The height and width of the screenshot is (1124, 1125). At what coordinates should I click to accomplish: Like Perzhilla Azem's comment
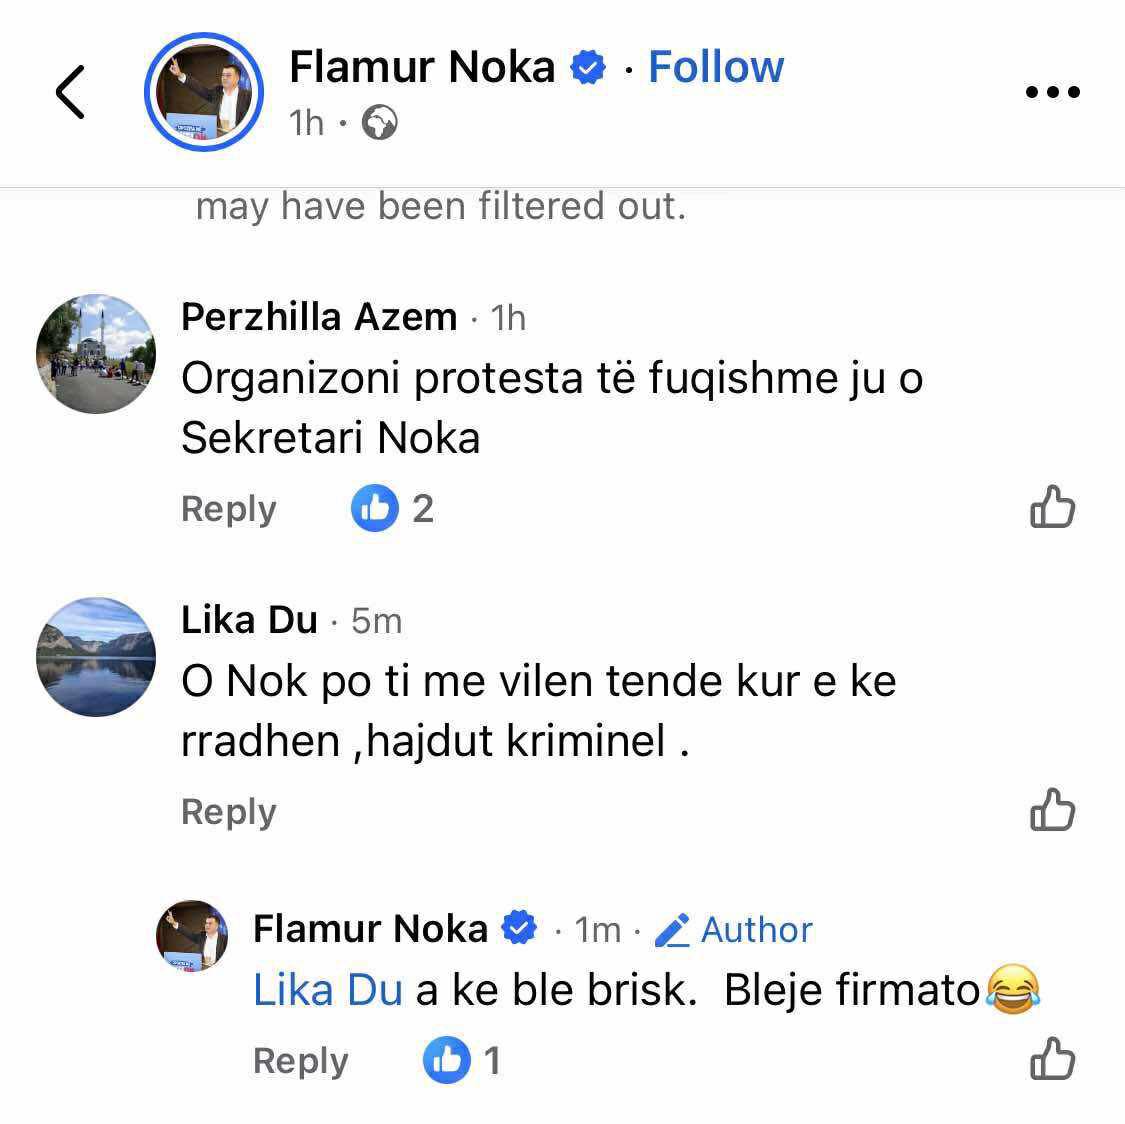[1052, 508]
